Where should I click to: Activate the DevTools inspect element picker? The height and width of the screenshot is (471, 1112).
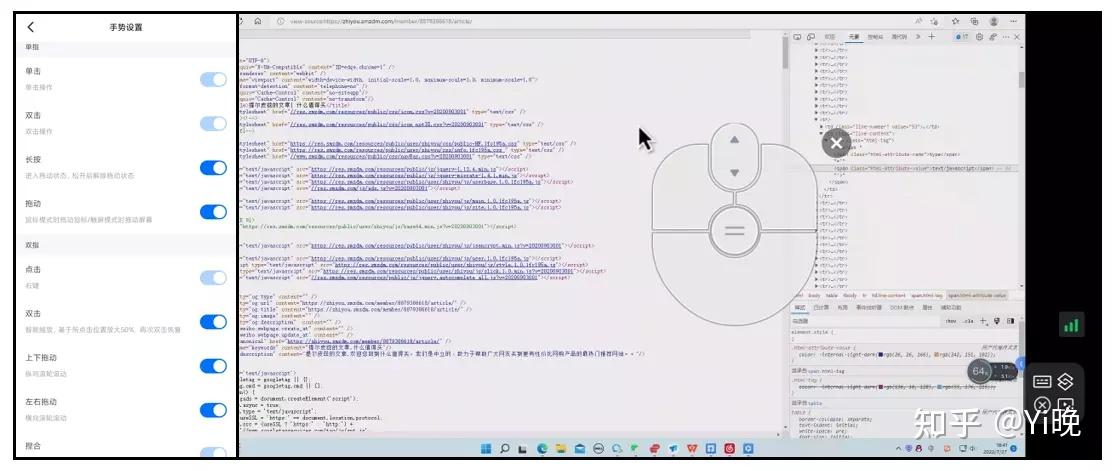click(x=797, y=37)
